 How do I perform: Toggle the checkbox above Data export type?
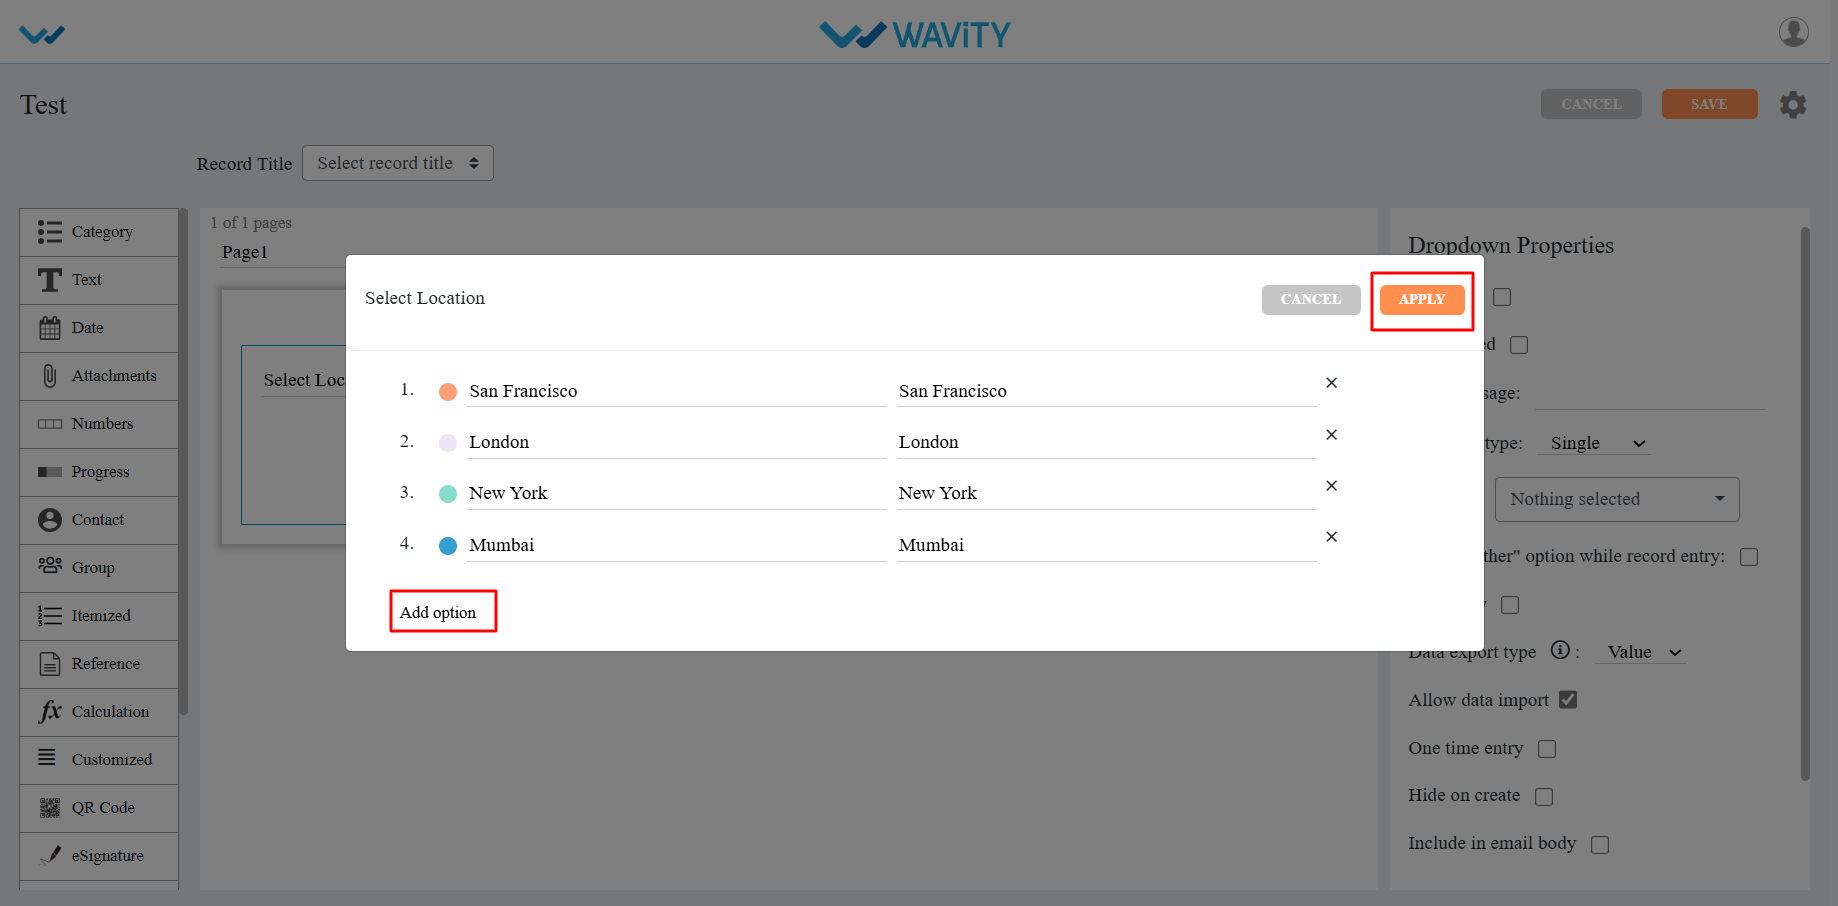pyautogui.click(x=1510, y=605)
